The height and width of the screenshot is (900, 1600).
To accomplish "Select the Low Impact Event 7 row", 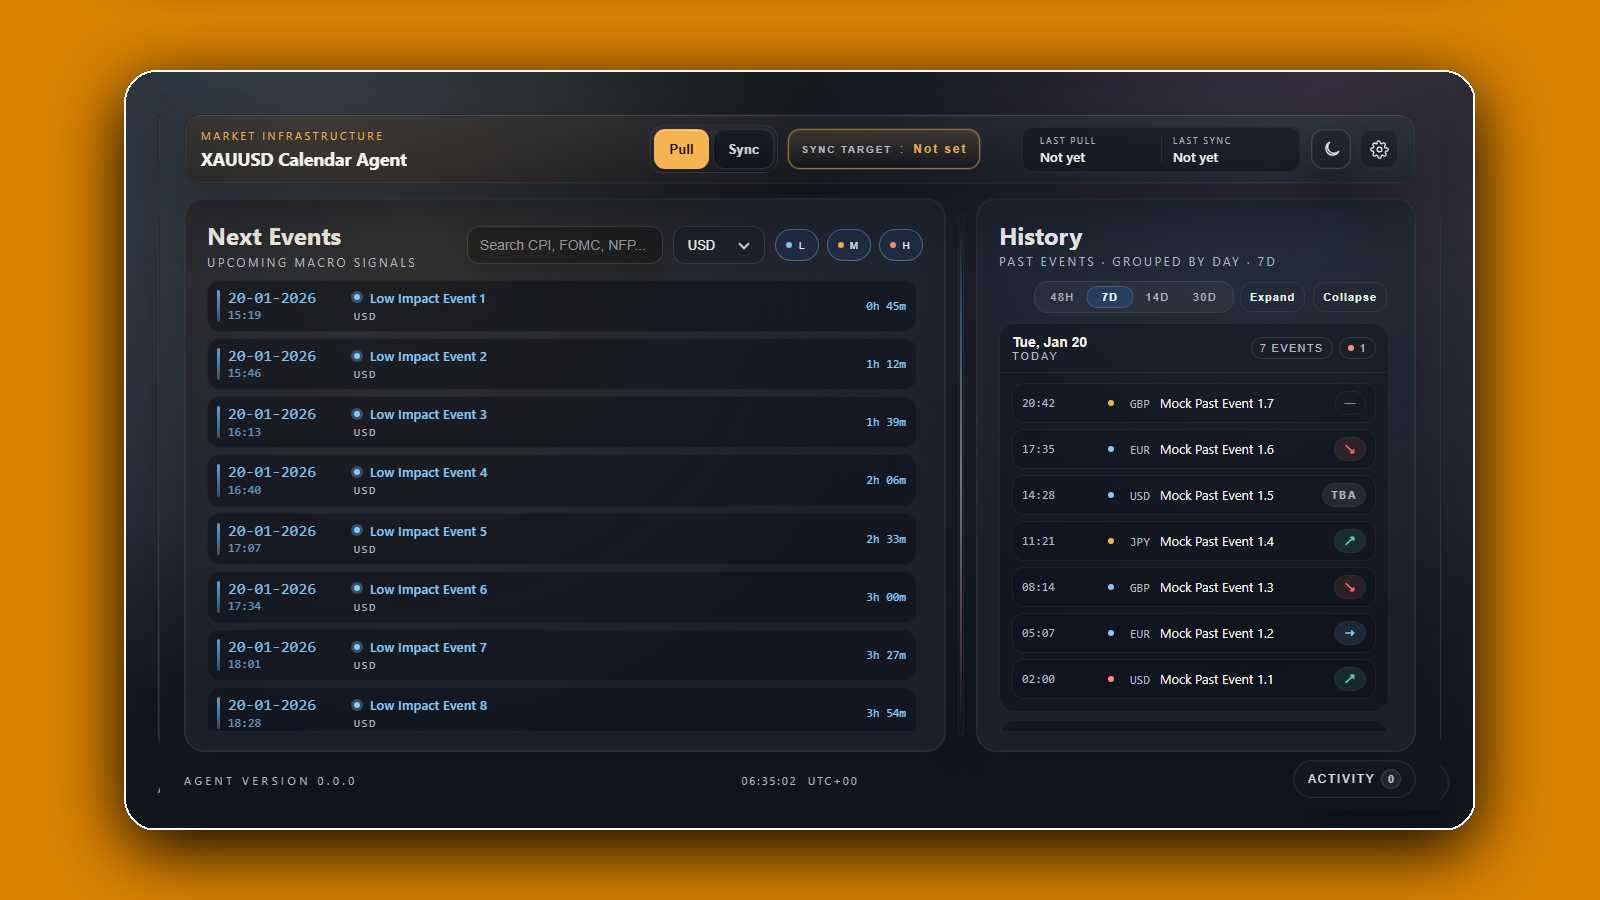I will click(562, 655).
